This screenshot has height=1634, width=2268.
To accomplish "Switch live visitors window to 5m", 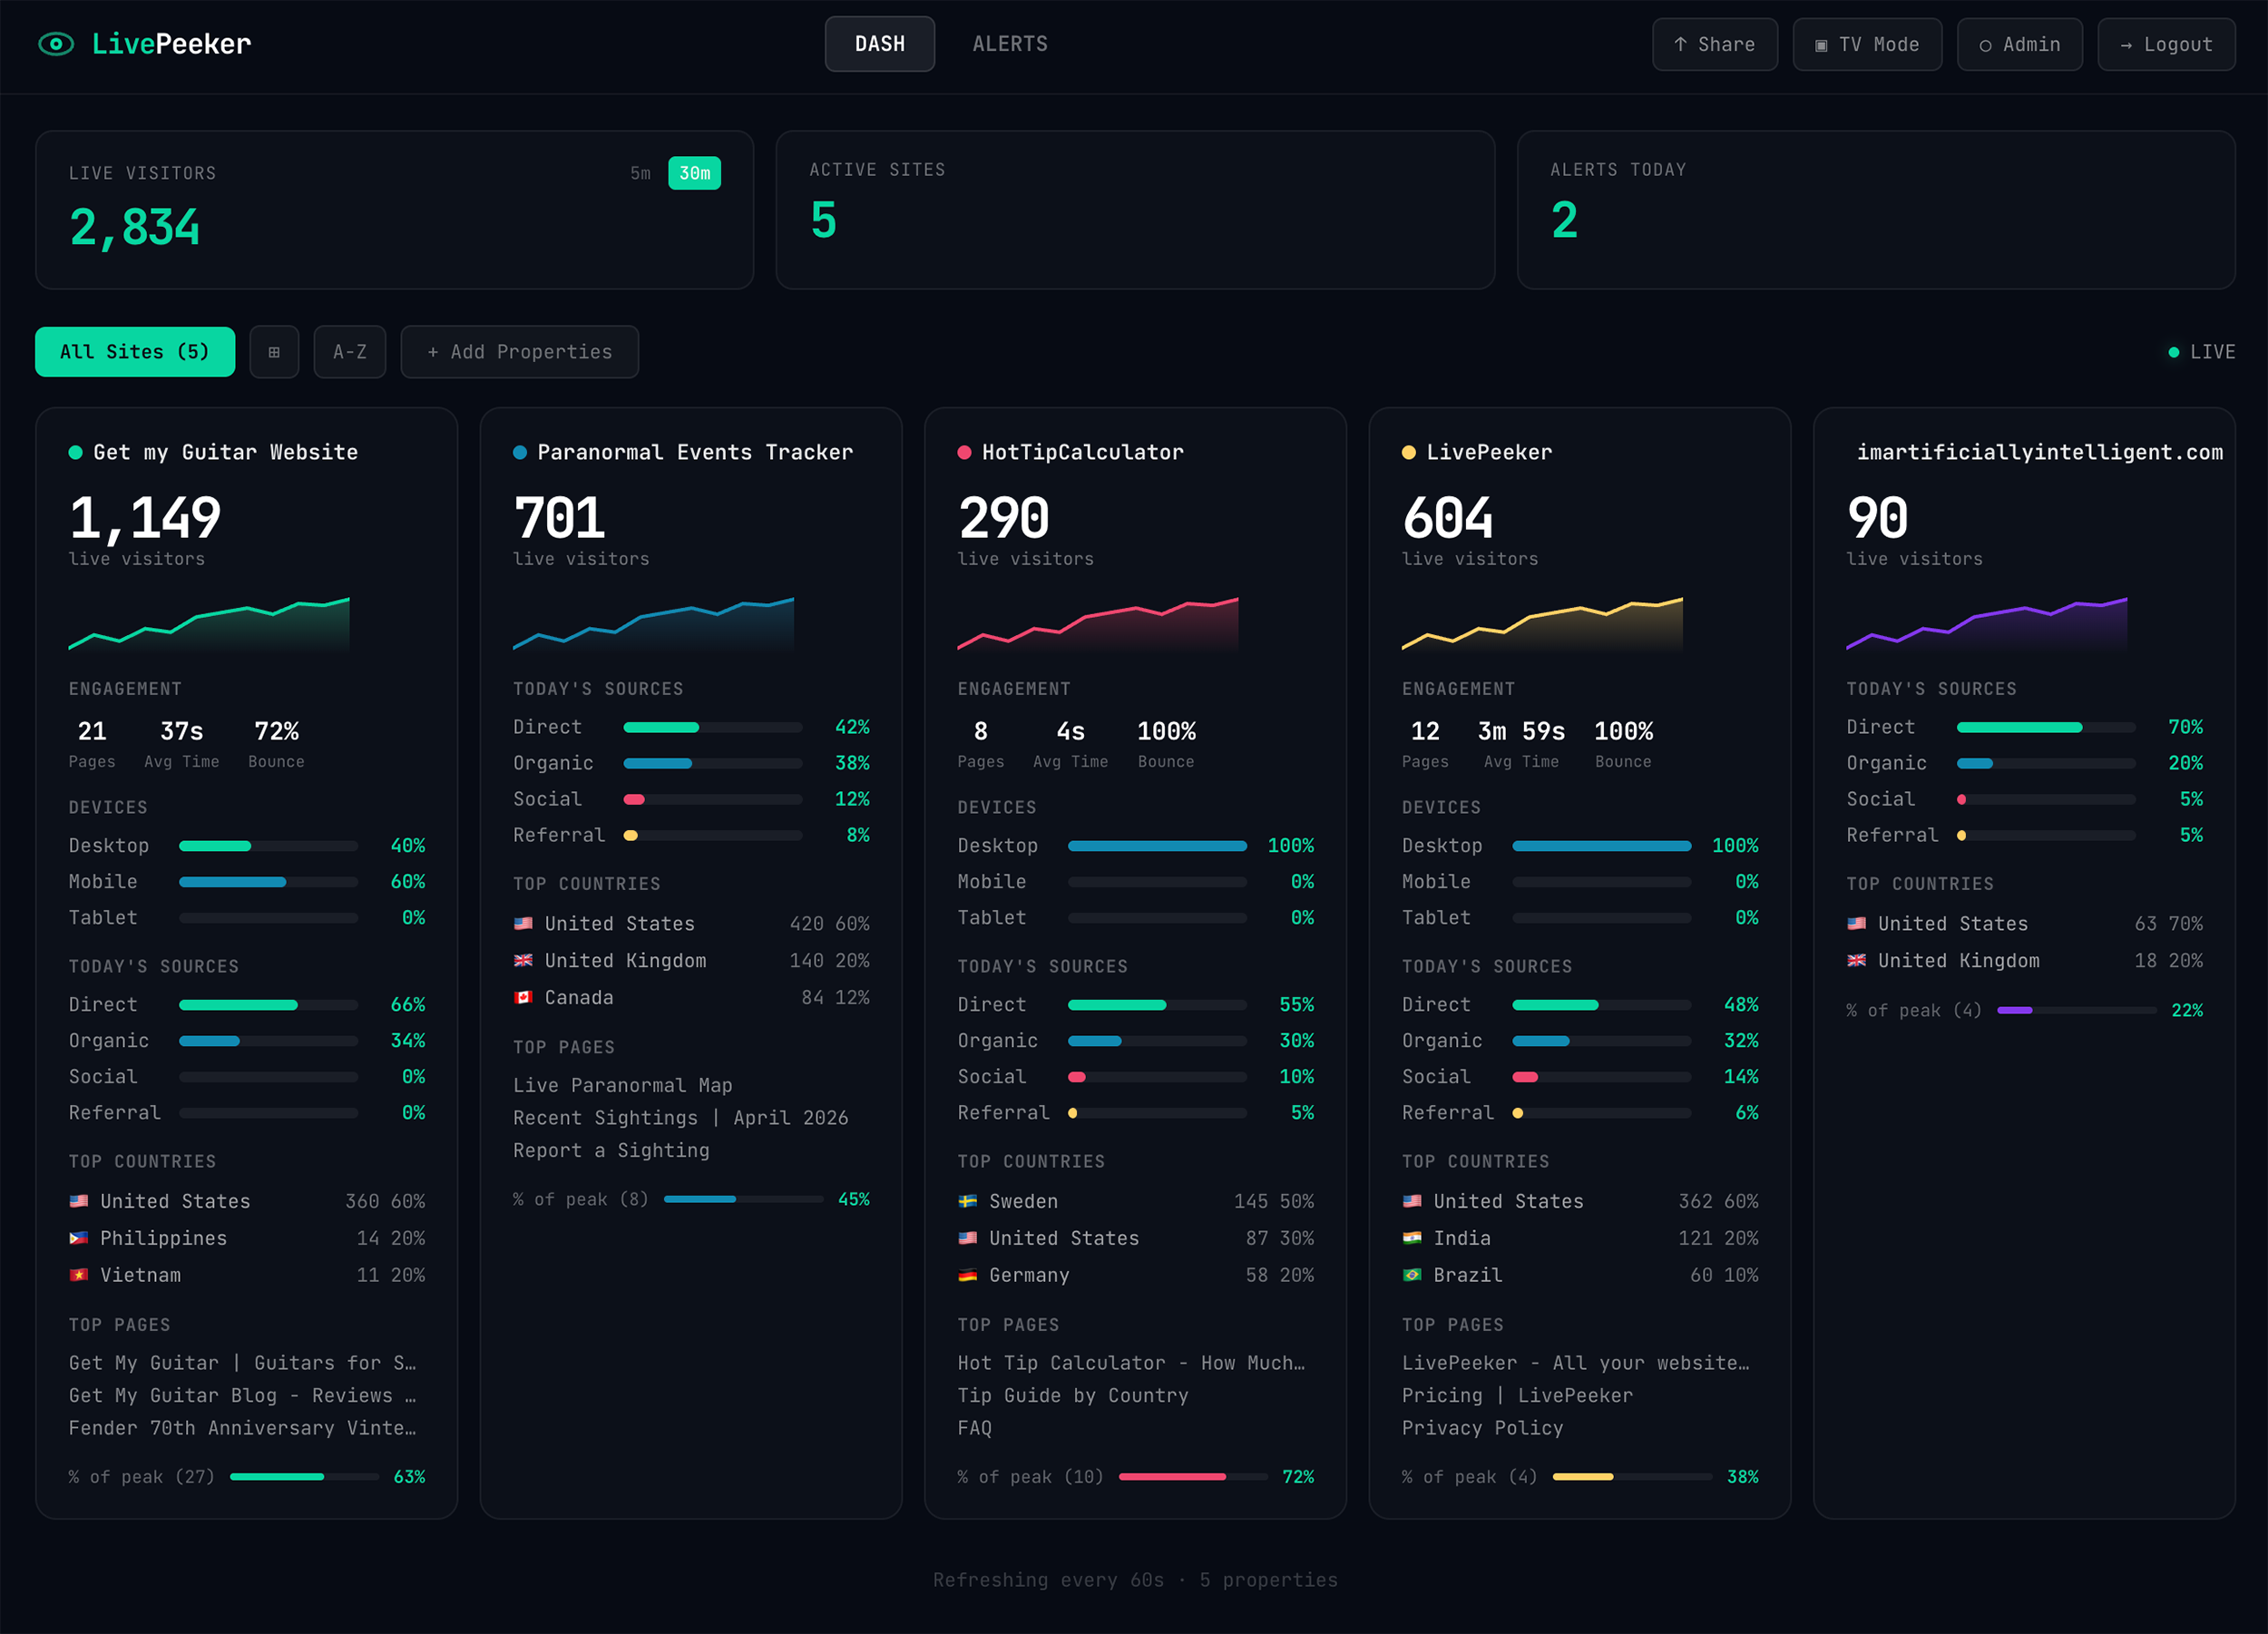I will 640,173.
